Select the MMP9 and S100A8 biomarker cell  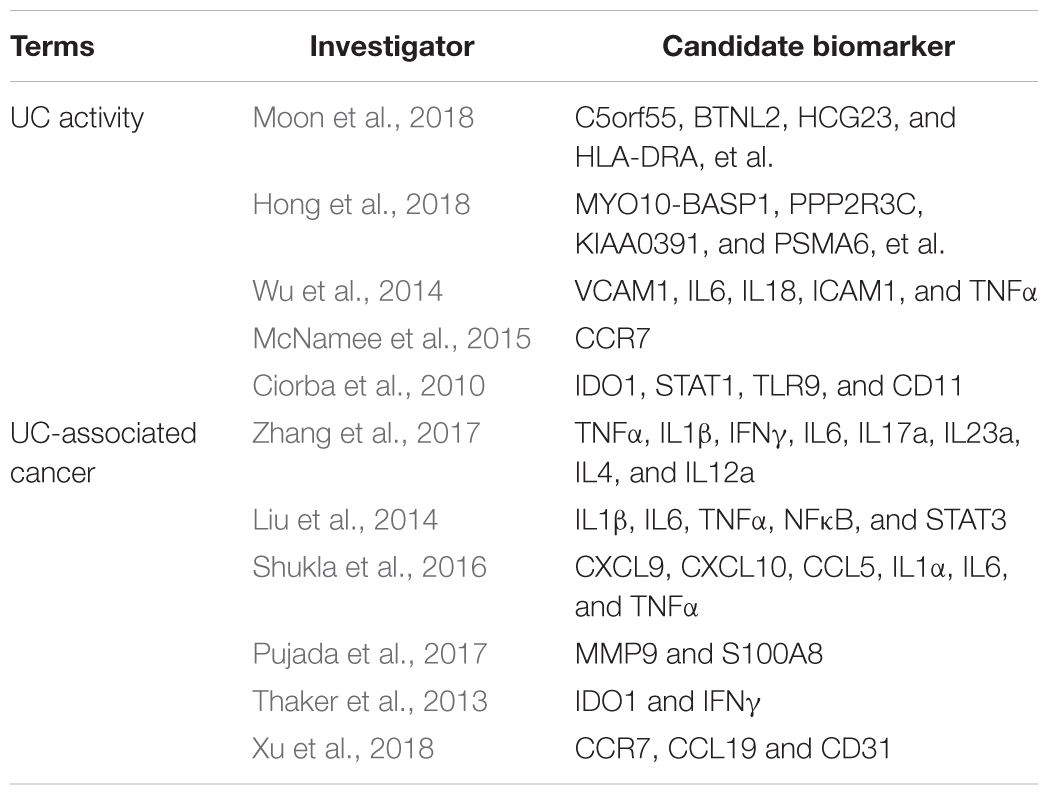click(698, 654)
